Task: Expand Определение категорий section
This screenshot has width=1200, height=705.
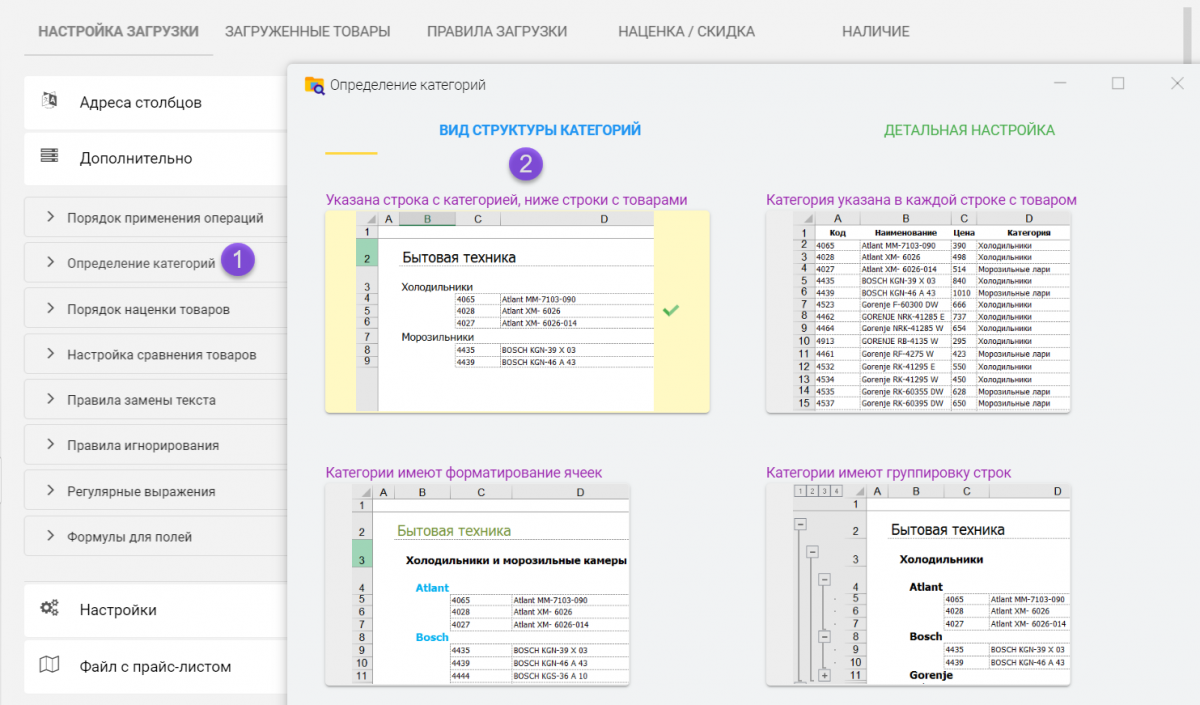Action: tap(50, 263)
